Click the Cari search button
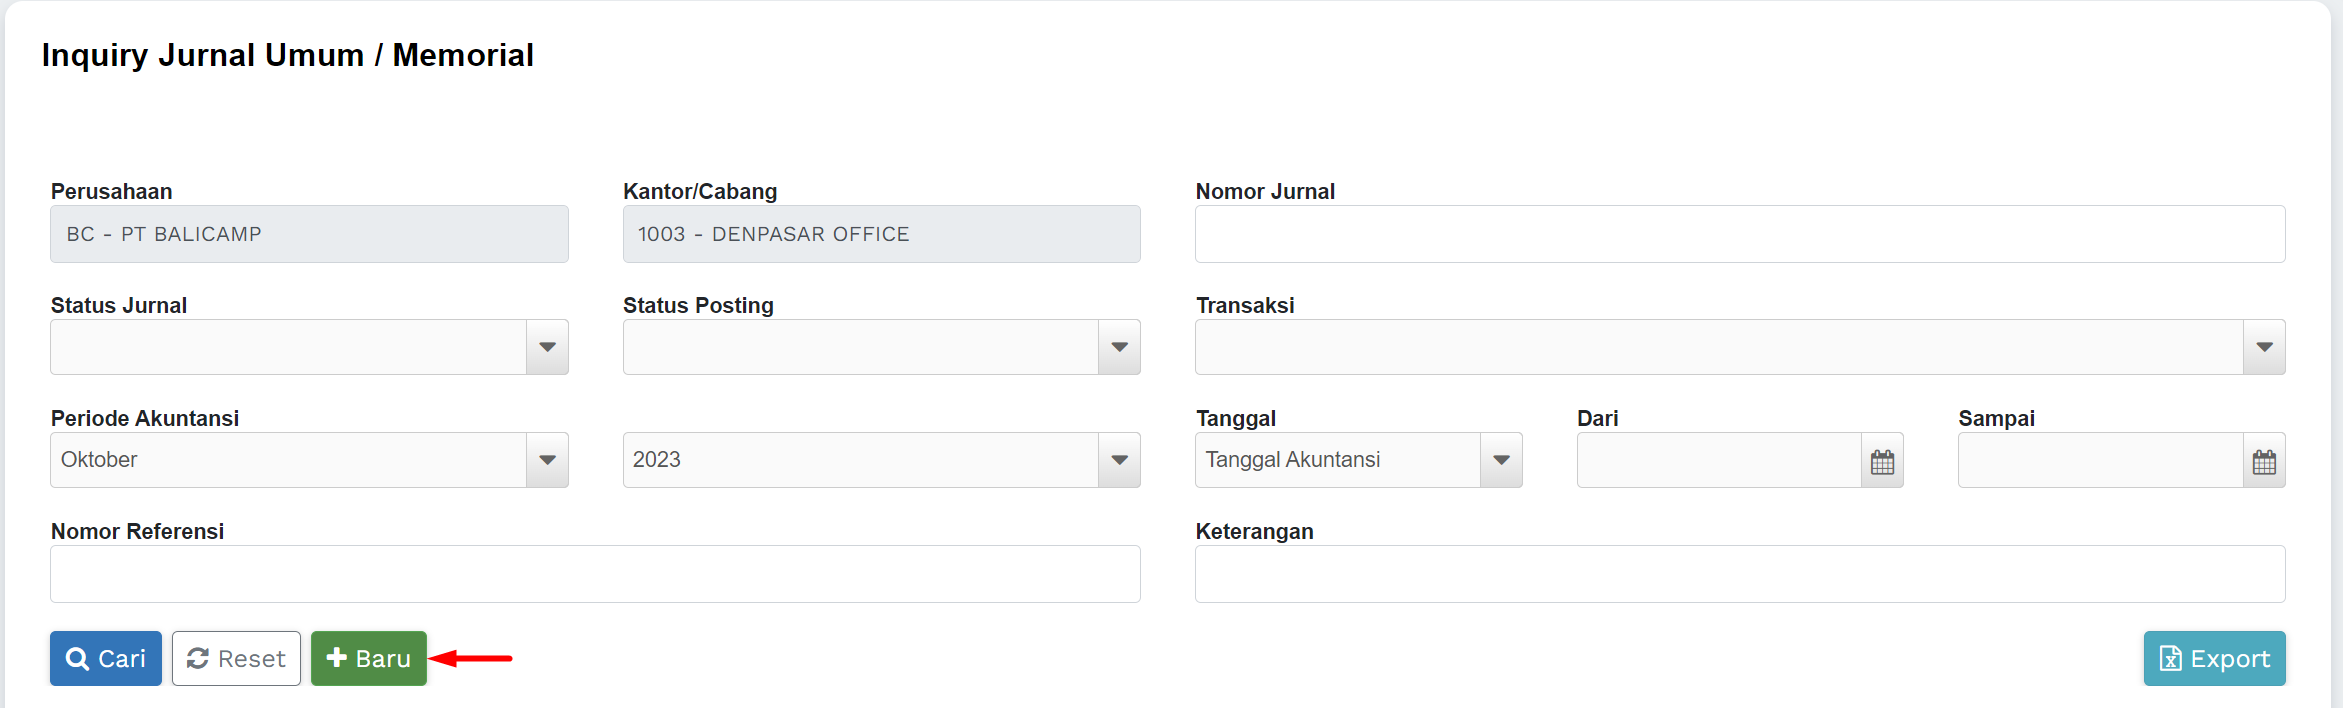Viewport: 2343px width, 708px height. click(106, 658)
